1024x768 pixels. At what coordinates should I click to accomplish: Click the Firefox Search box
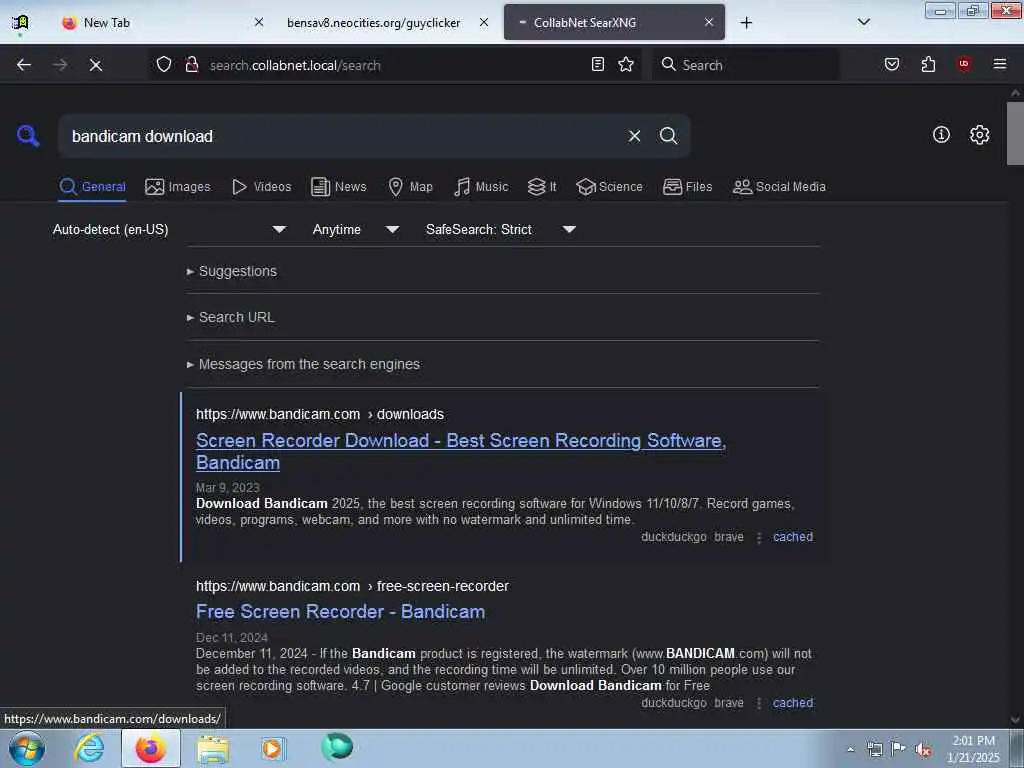coord(745,65)
